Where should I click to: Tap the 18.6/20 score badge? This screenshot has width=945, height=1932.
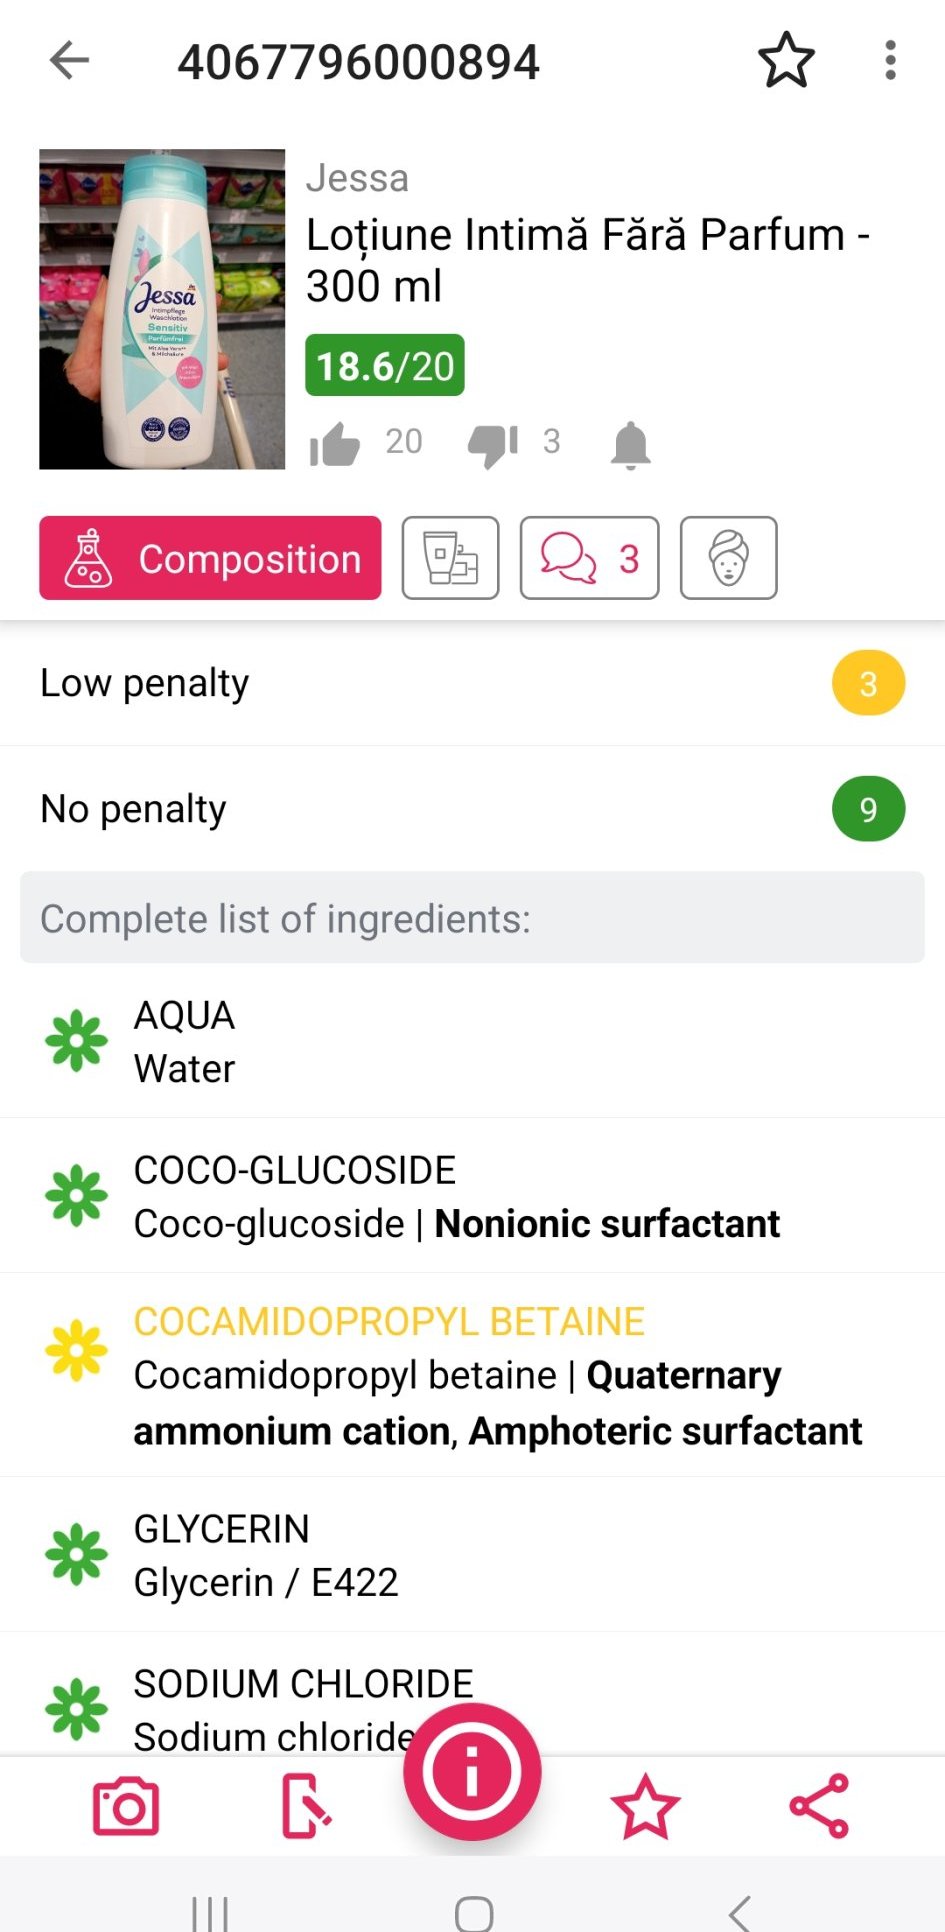385,366
